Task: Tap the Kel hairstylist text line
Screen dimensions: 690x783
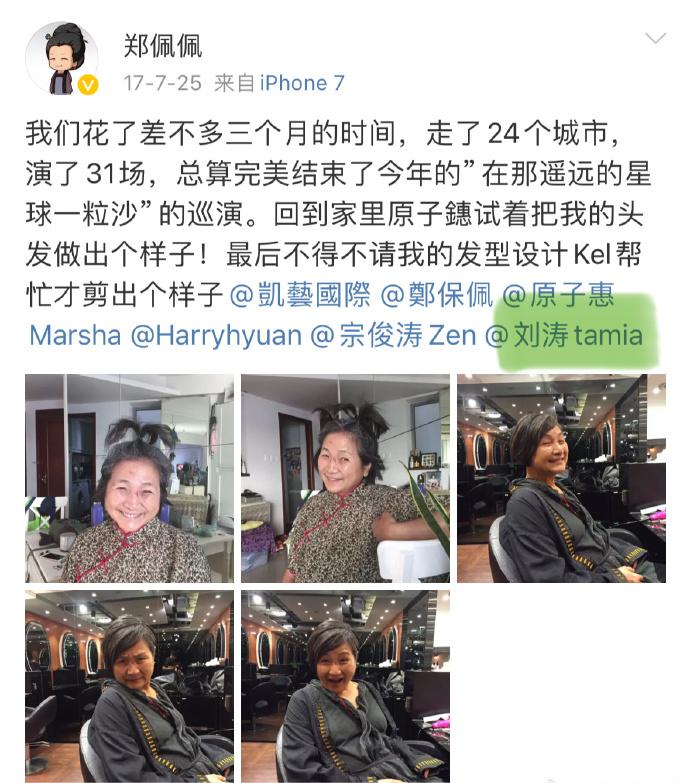Action: [334, 254]
